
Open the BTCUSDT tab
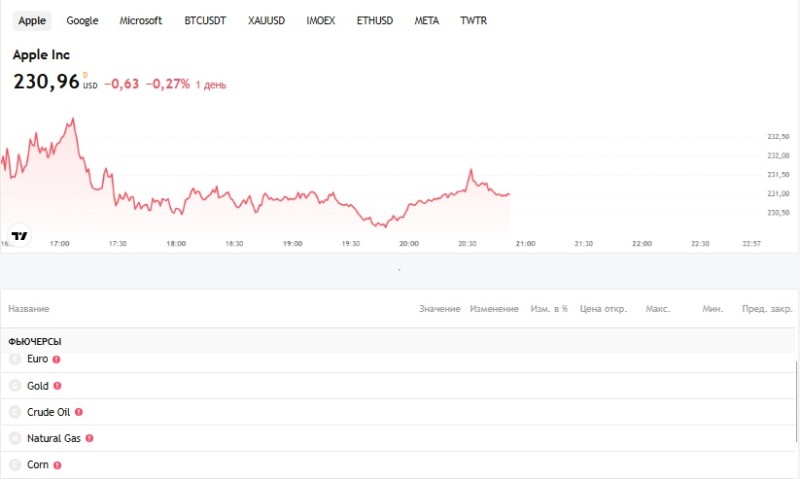coord(205,21)
